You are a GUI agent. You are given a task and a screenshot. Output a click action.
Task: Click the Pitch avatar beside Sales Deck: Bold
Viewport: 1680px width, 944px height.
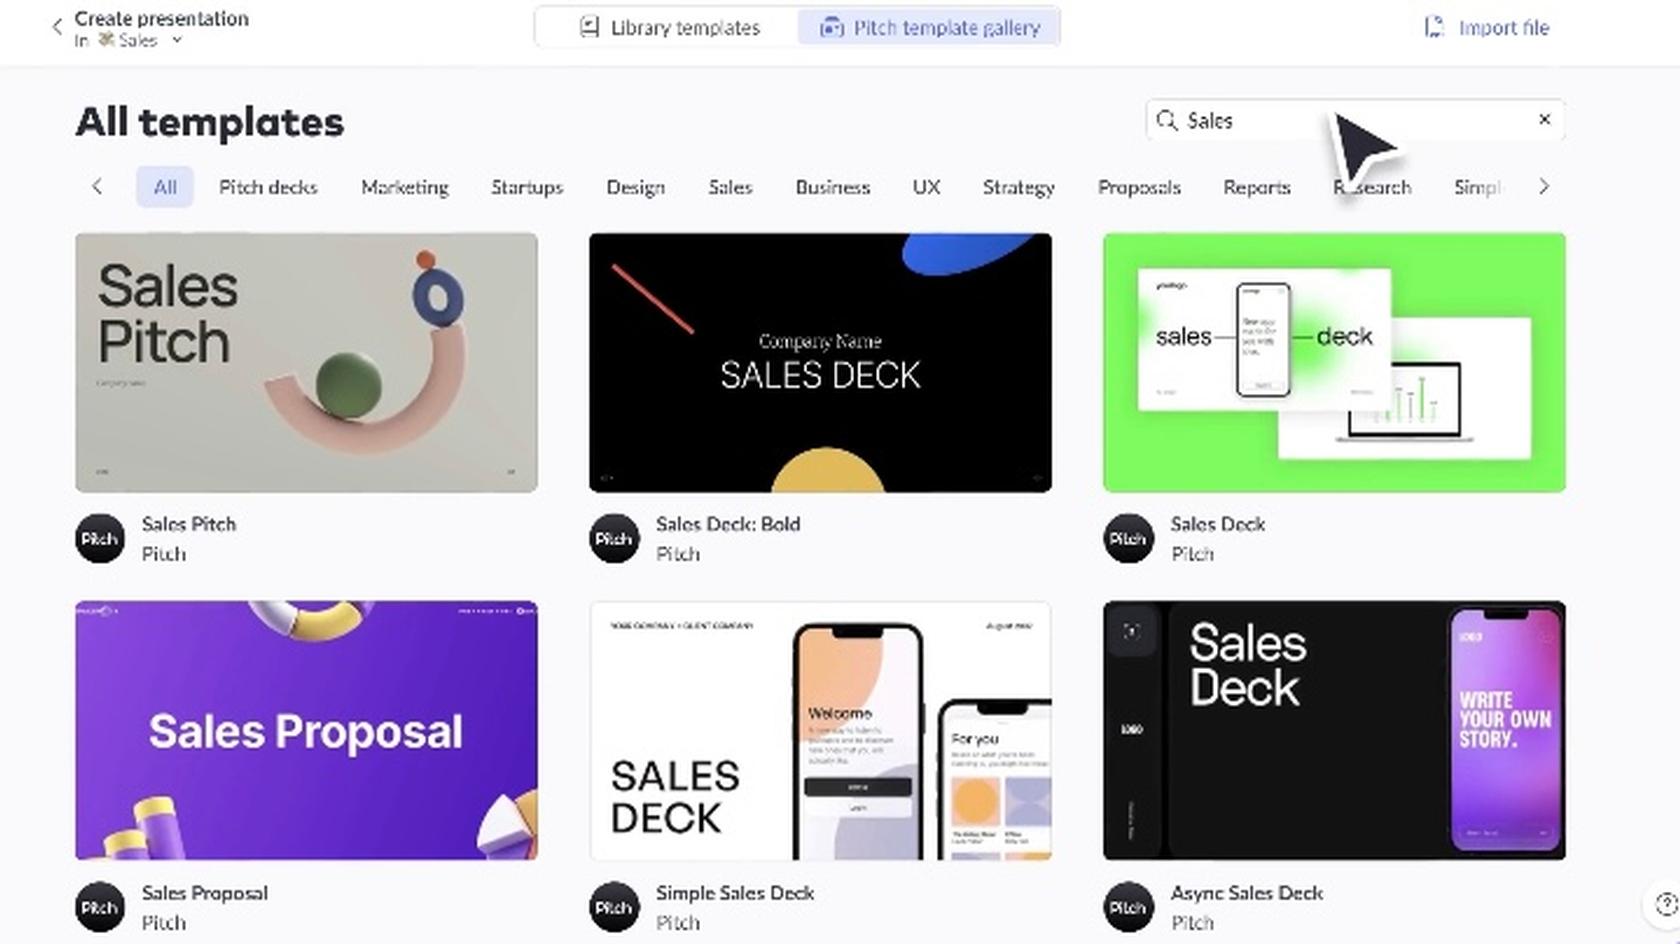point(614,538)
